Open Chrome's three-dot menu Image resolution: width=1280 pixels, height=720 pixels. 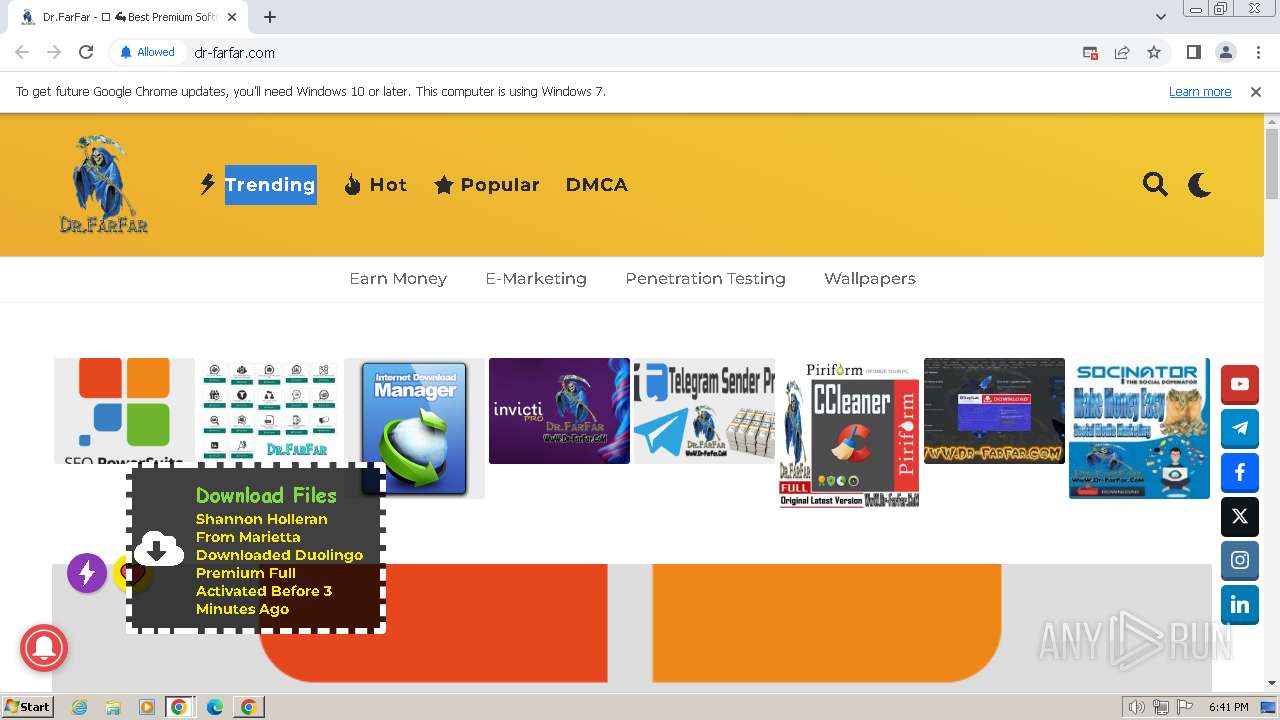pyautogui.click(x=1257, y=52)
